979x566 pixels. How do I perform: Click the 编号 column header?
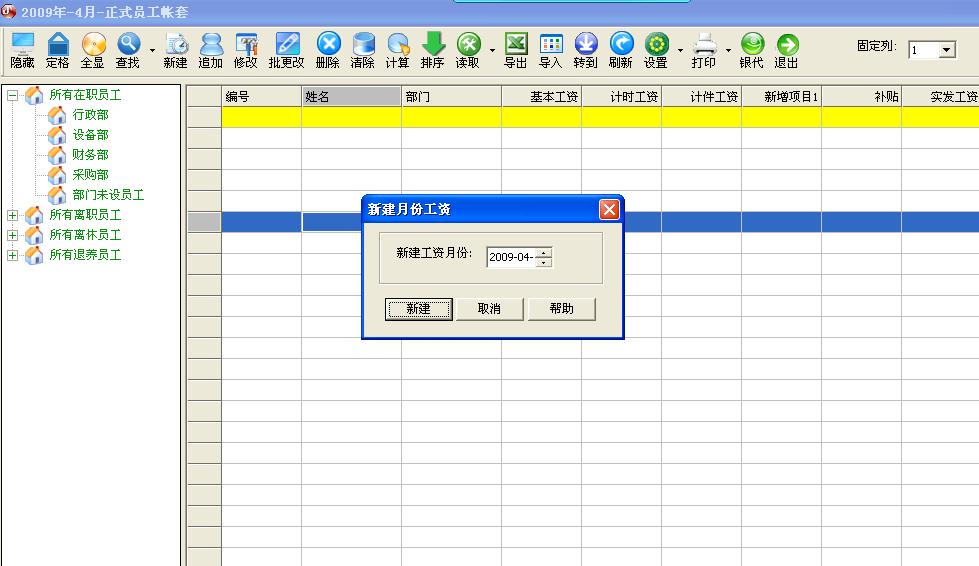coord(262,97)
